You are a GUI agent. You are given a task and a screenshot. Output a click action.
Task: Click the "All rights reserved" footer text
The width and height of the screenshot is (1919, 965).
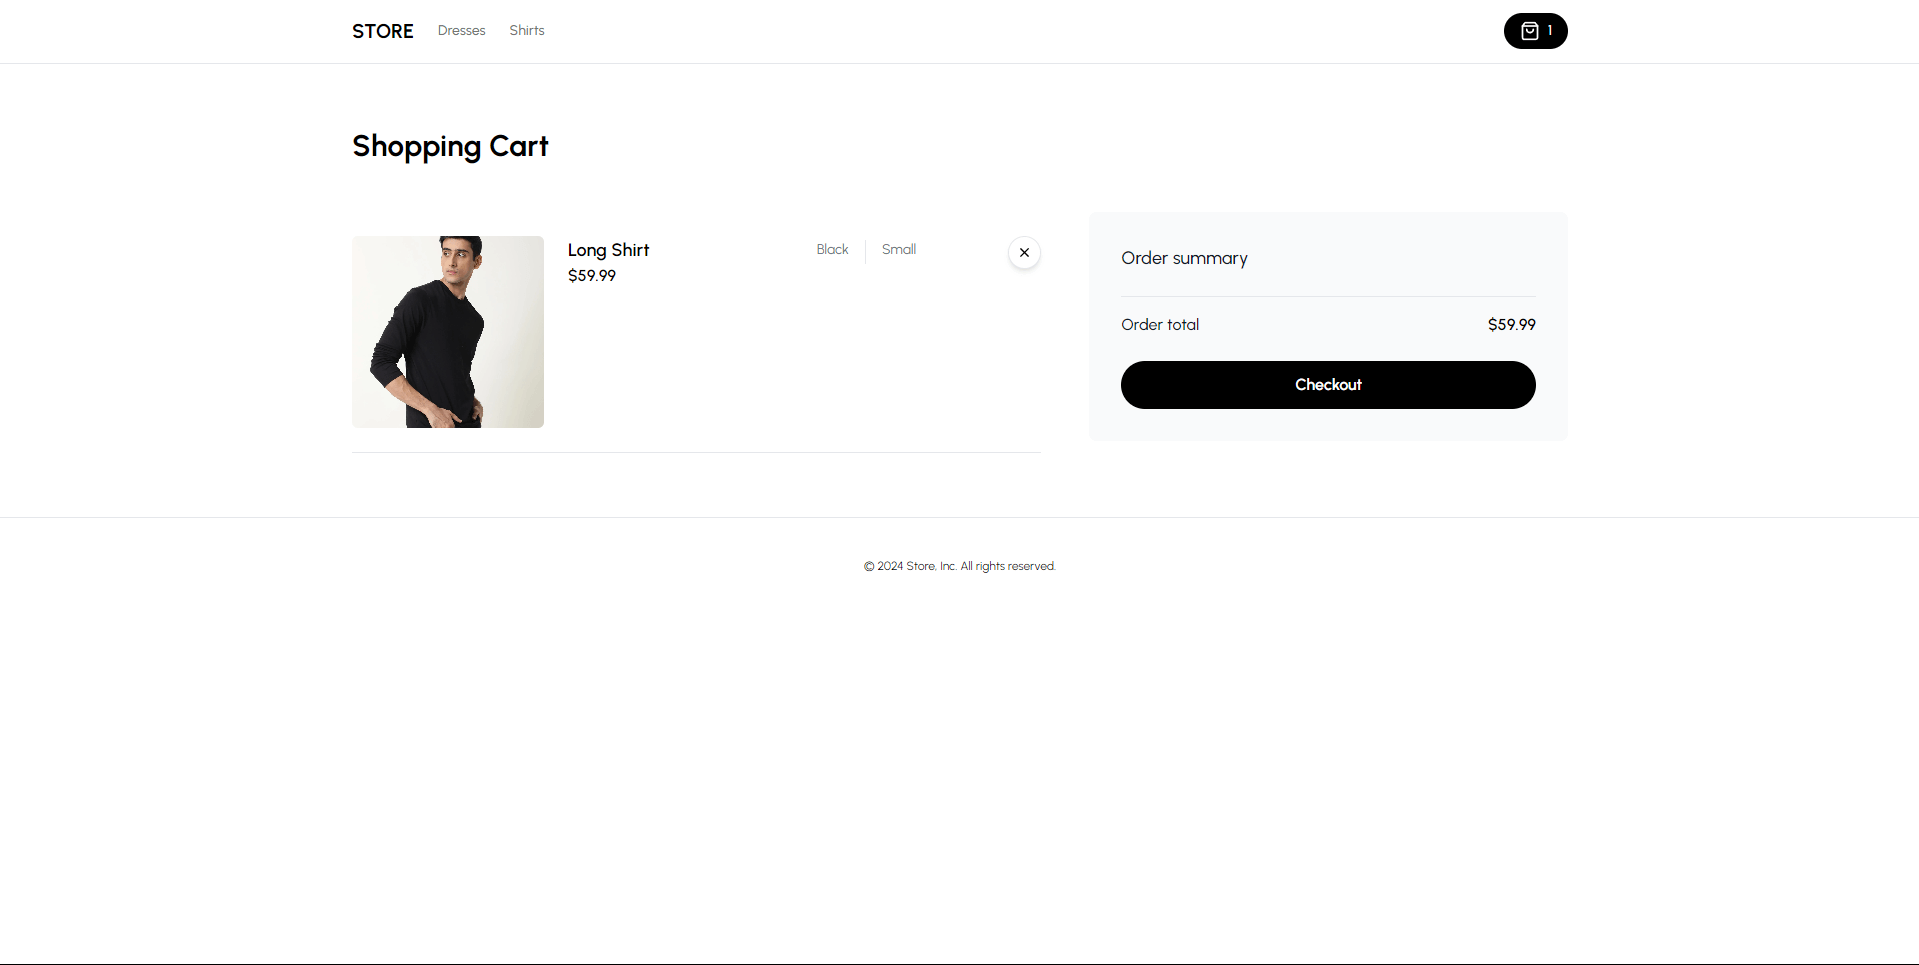(1008, 567)
